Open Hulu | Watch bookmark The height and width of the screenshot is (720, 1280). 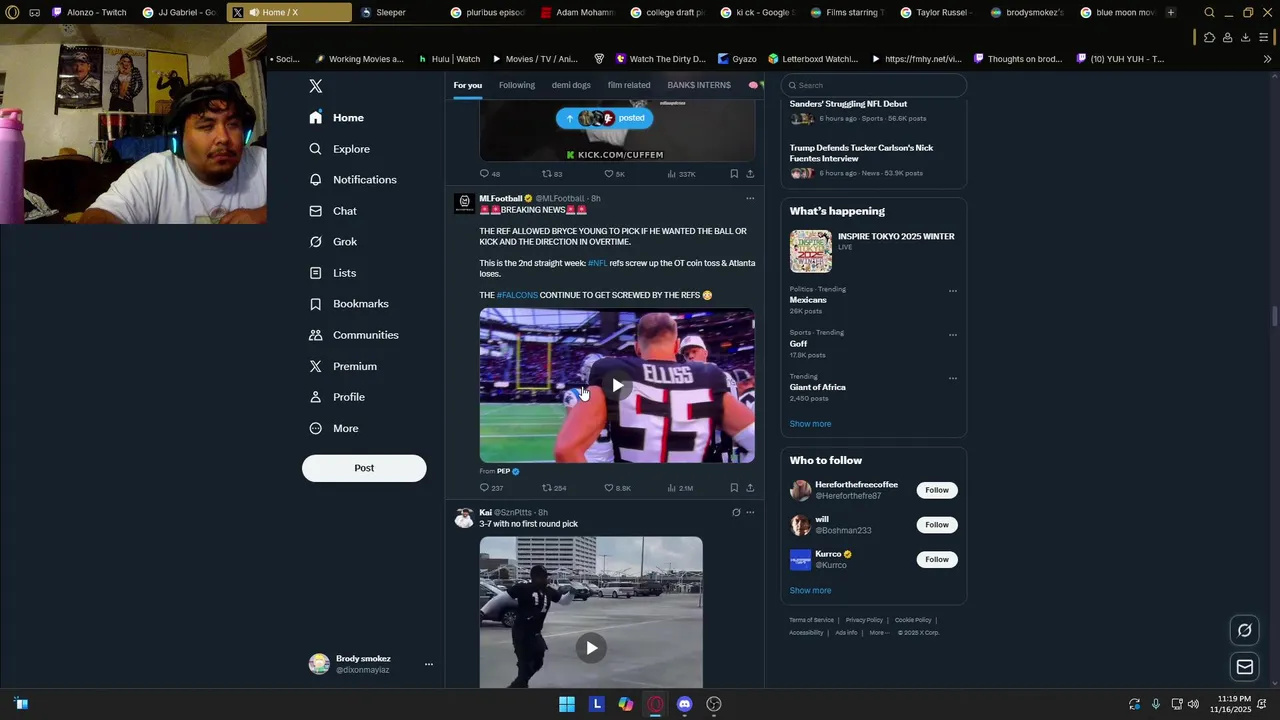pyautogui.click(x=449, y=59)
